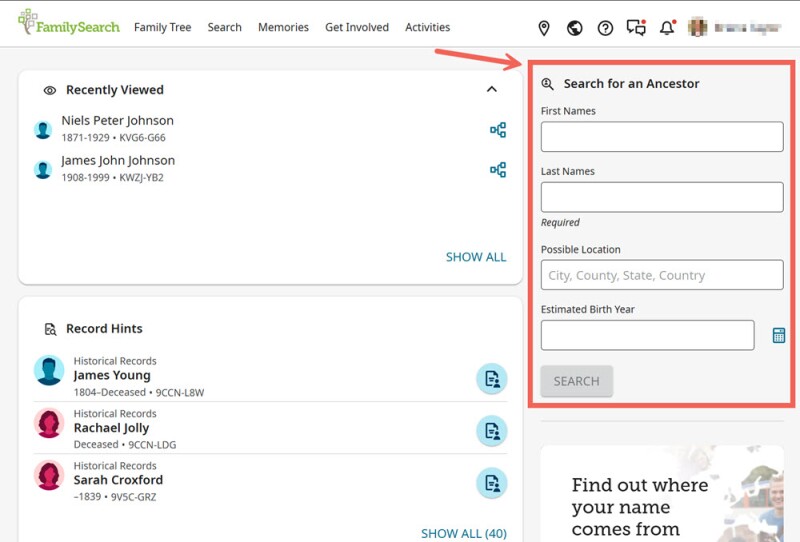Collapse the Recently Viewed panel
Viewport: 800px width, 542px height.
pos(492,89)
